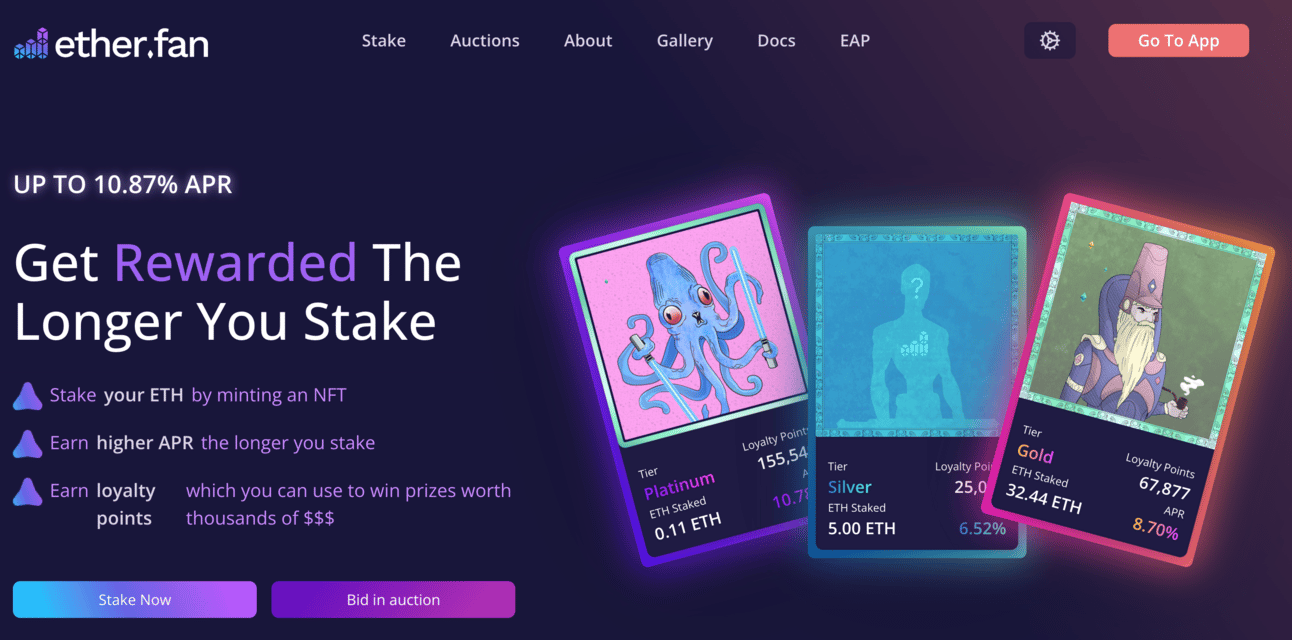Open the Docs link

(776, 41)
